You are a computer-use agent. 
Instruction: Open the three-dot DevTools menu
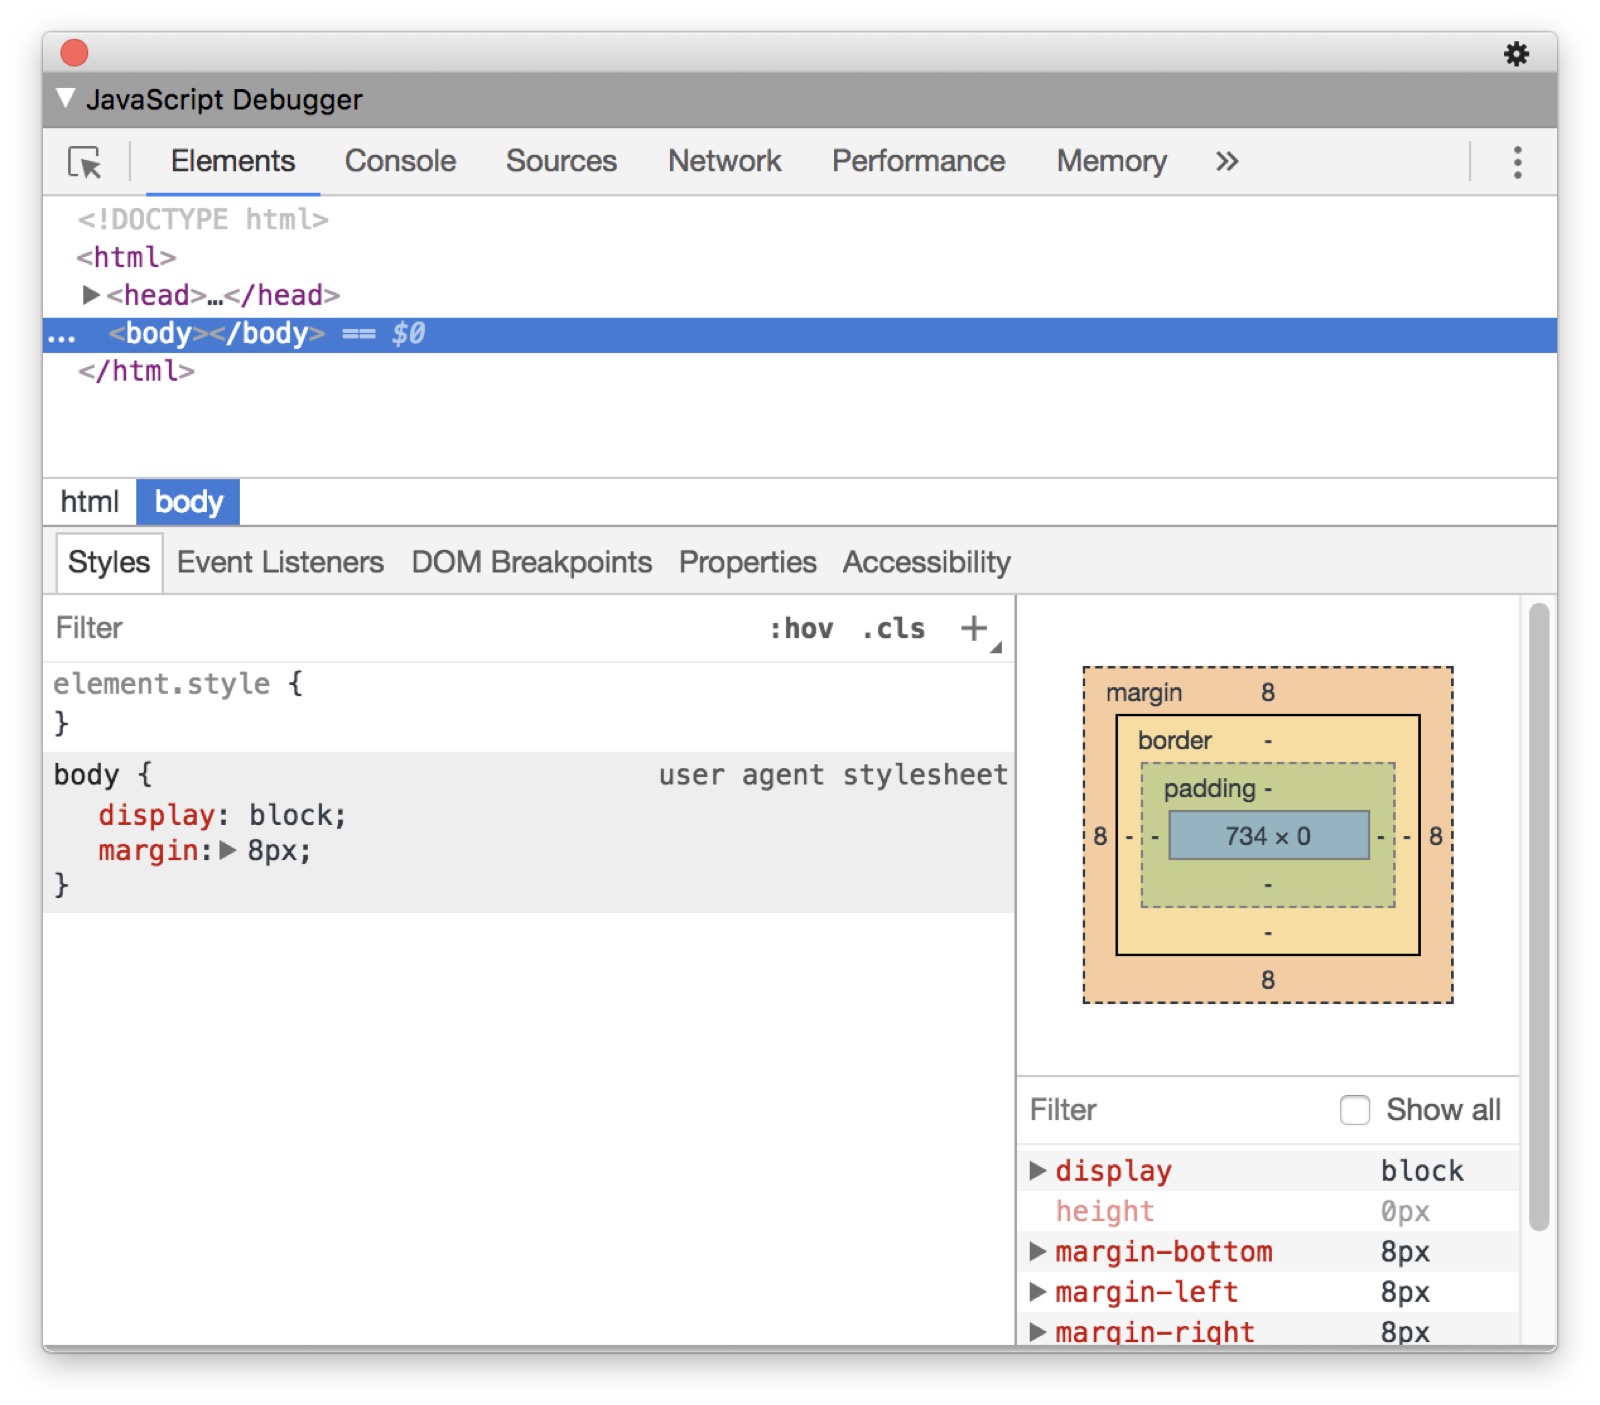pyautogui.click(x=1517, y=162)
